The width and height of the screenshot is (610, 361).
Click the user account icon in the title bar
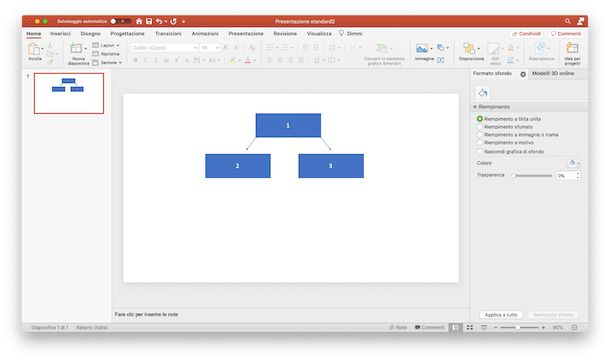tap(580, 21)
